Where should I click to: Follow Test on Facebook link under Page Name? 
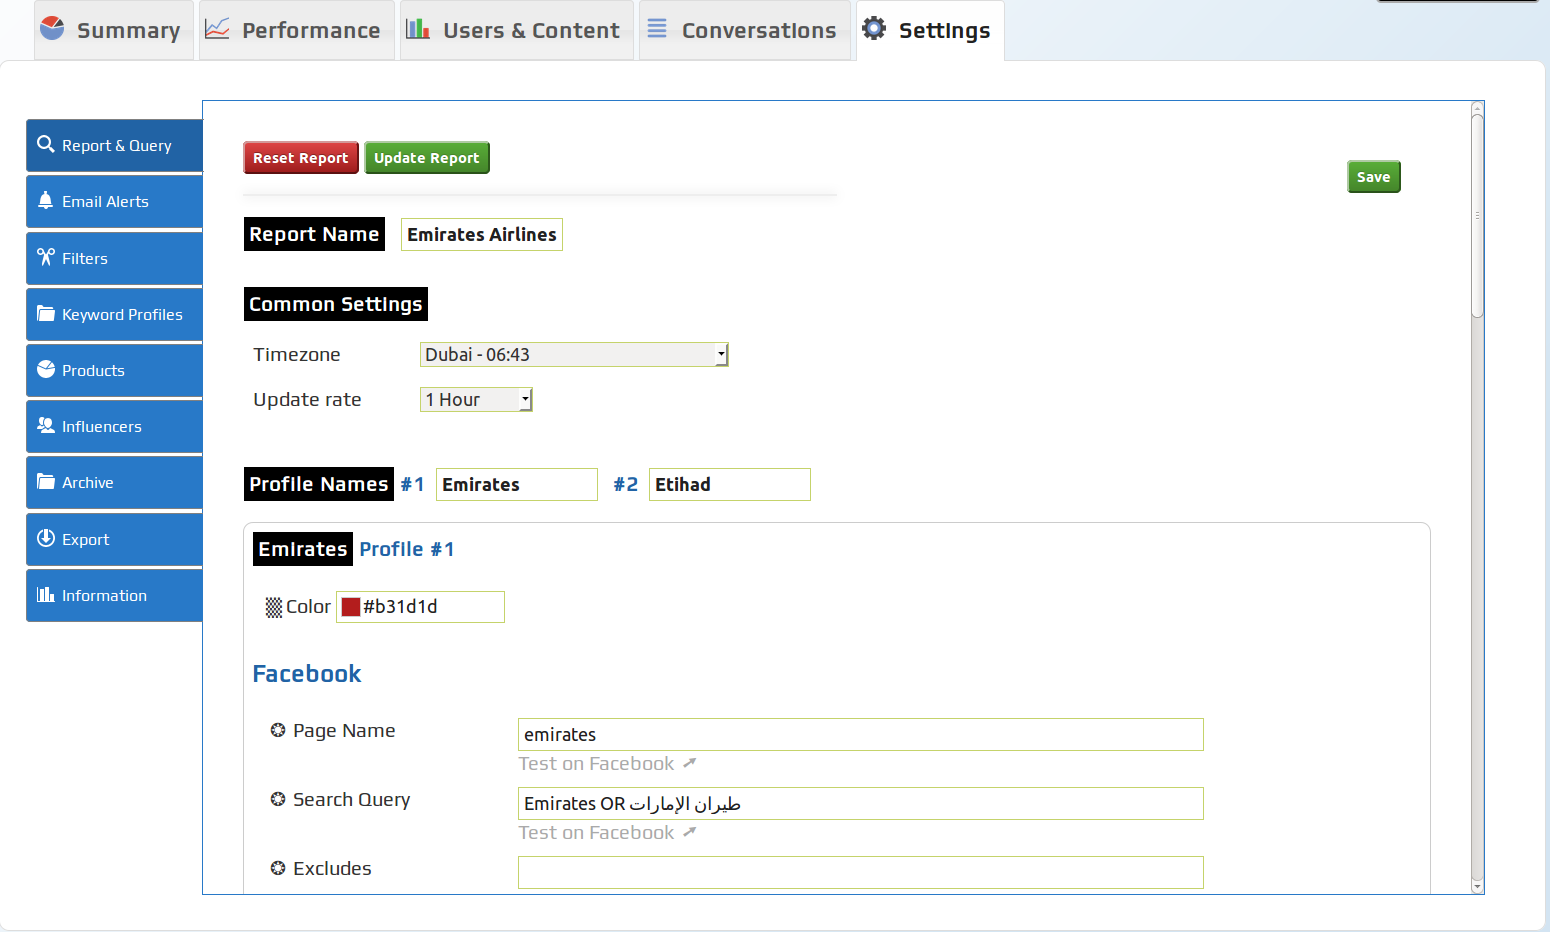click(596, 763)
